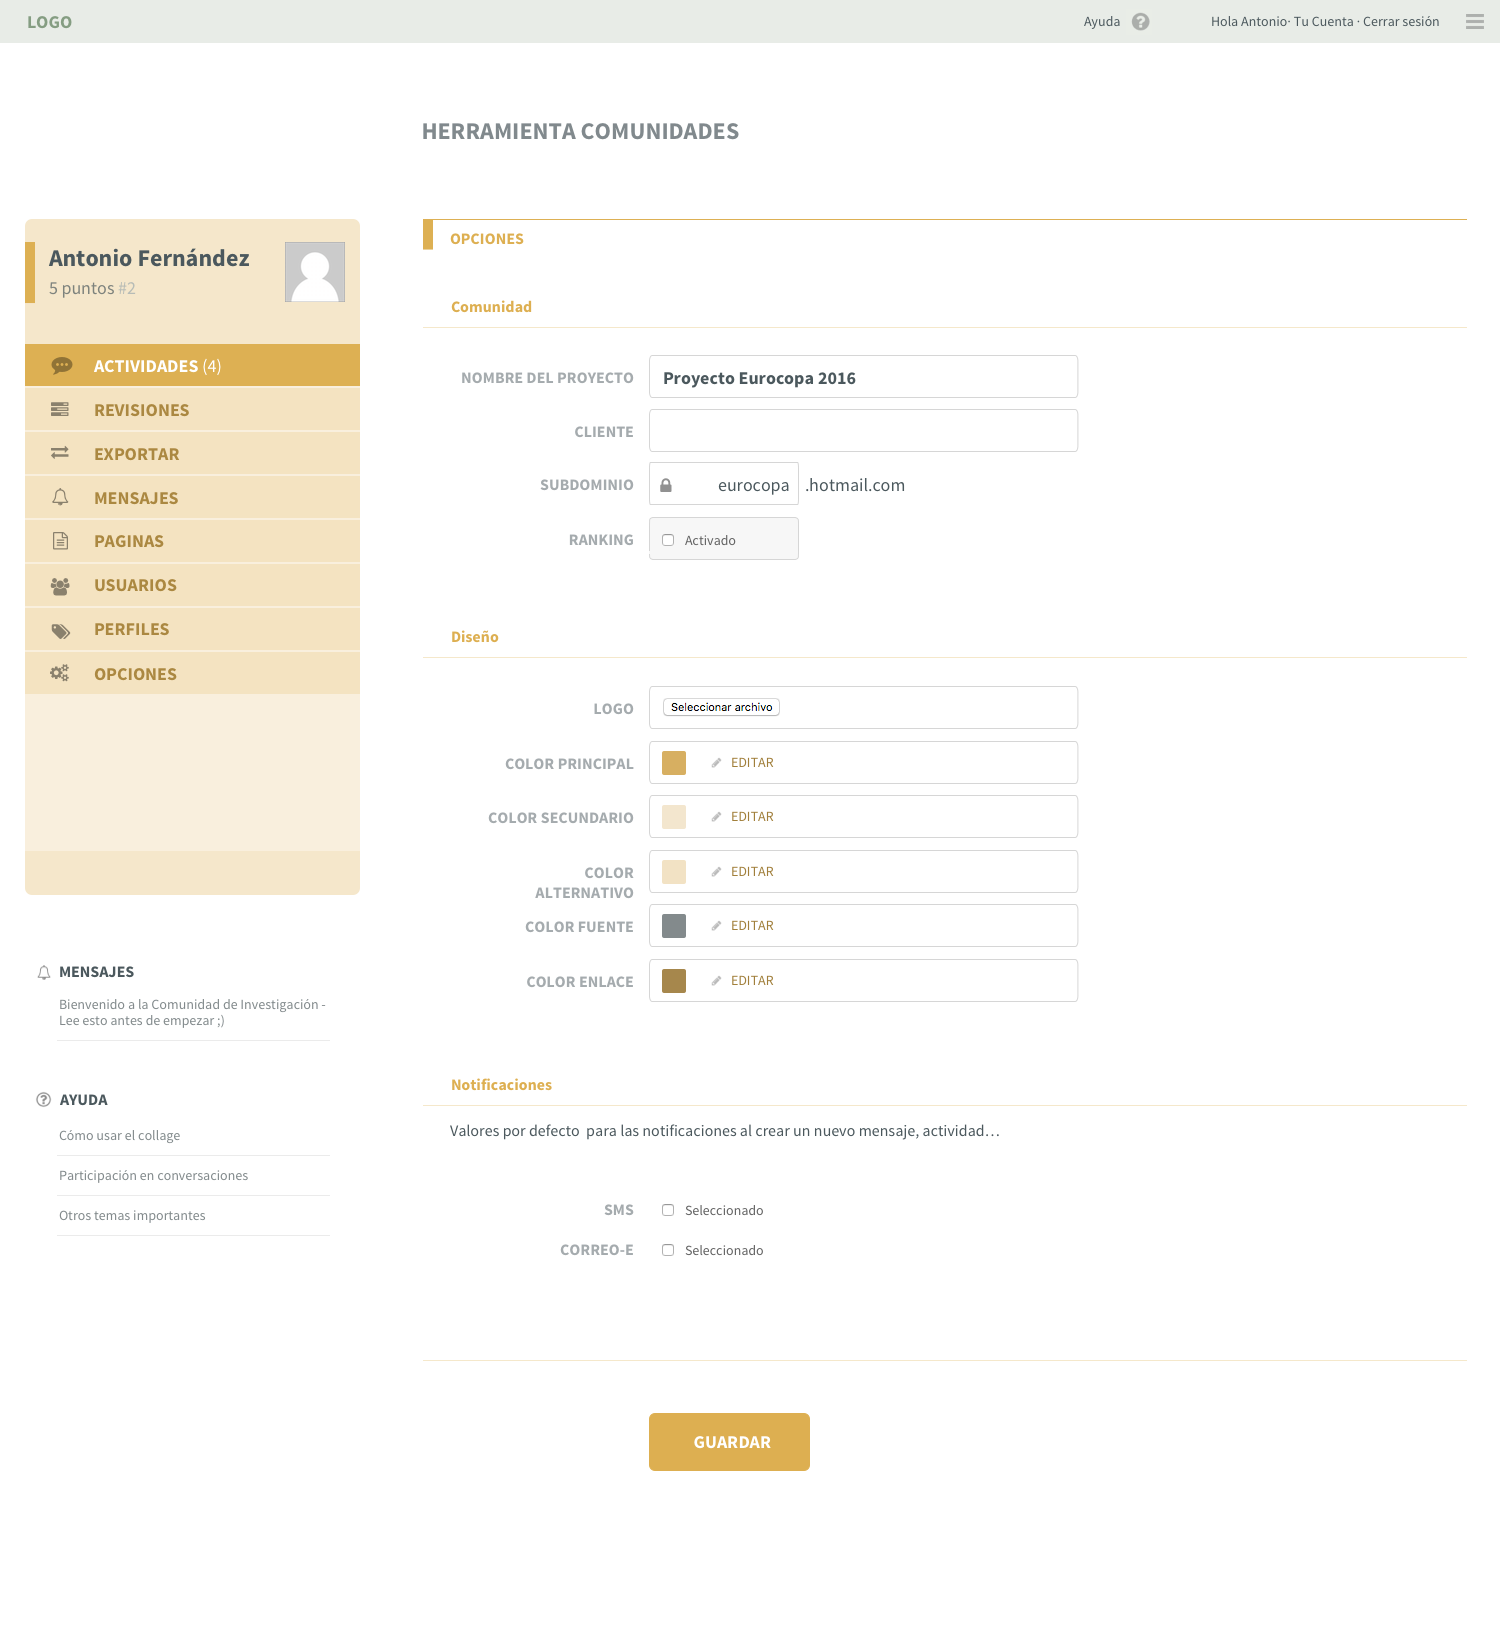This screenshot has height=1651, width=1500.
Task: Click the Cerrar sesión link
Action: 1401,22
